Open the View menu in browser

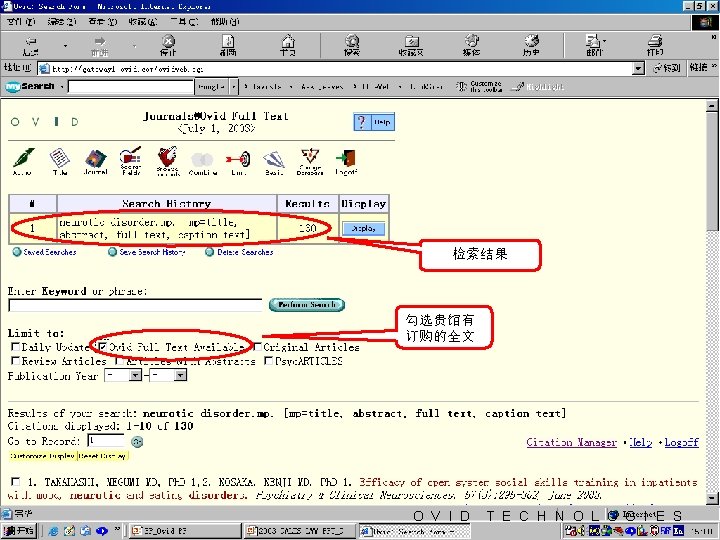tap(103, 22)
